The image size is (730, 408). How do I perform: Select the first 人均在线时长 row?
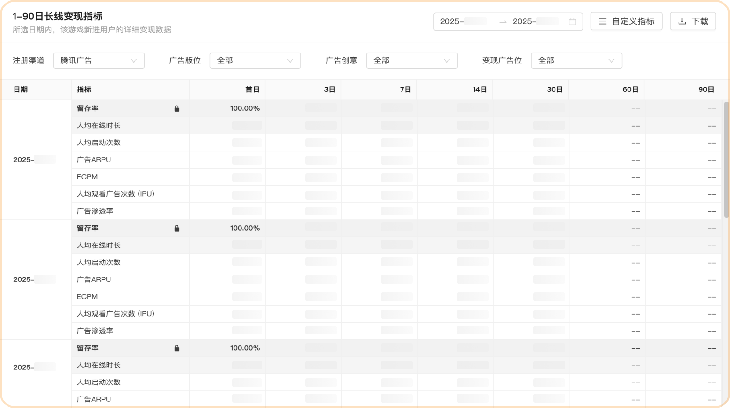(x=98, y=126)
